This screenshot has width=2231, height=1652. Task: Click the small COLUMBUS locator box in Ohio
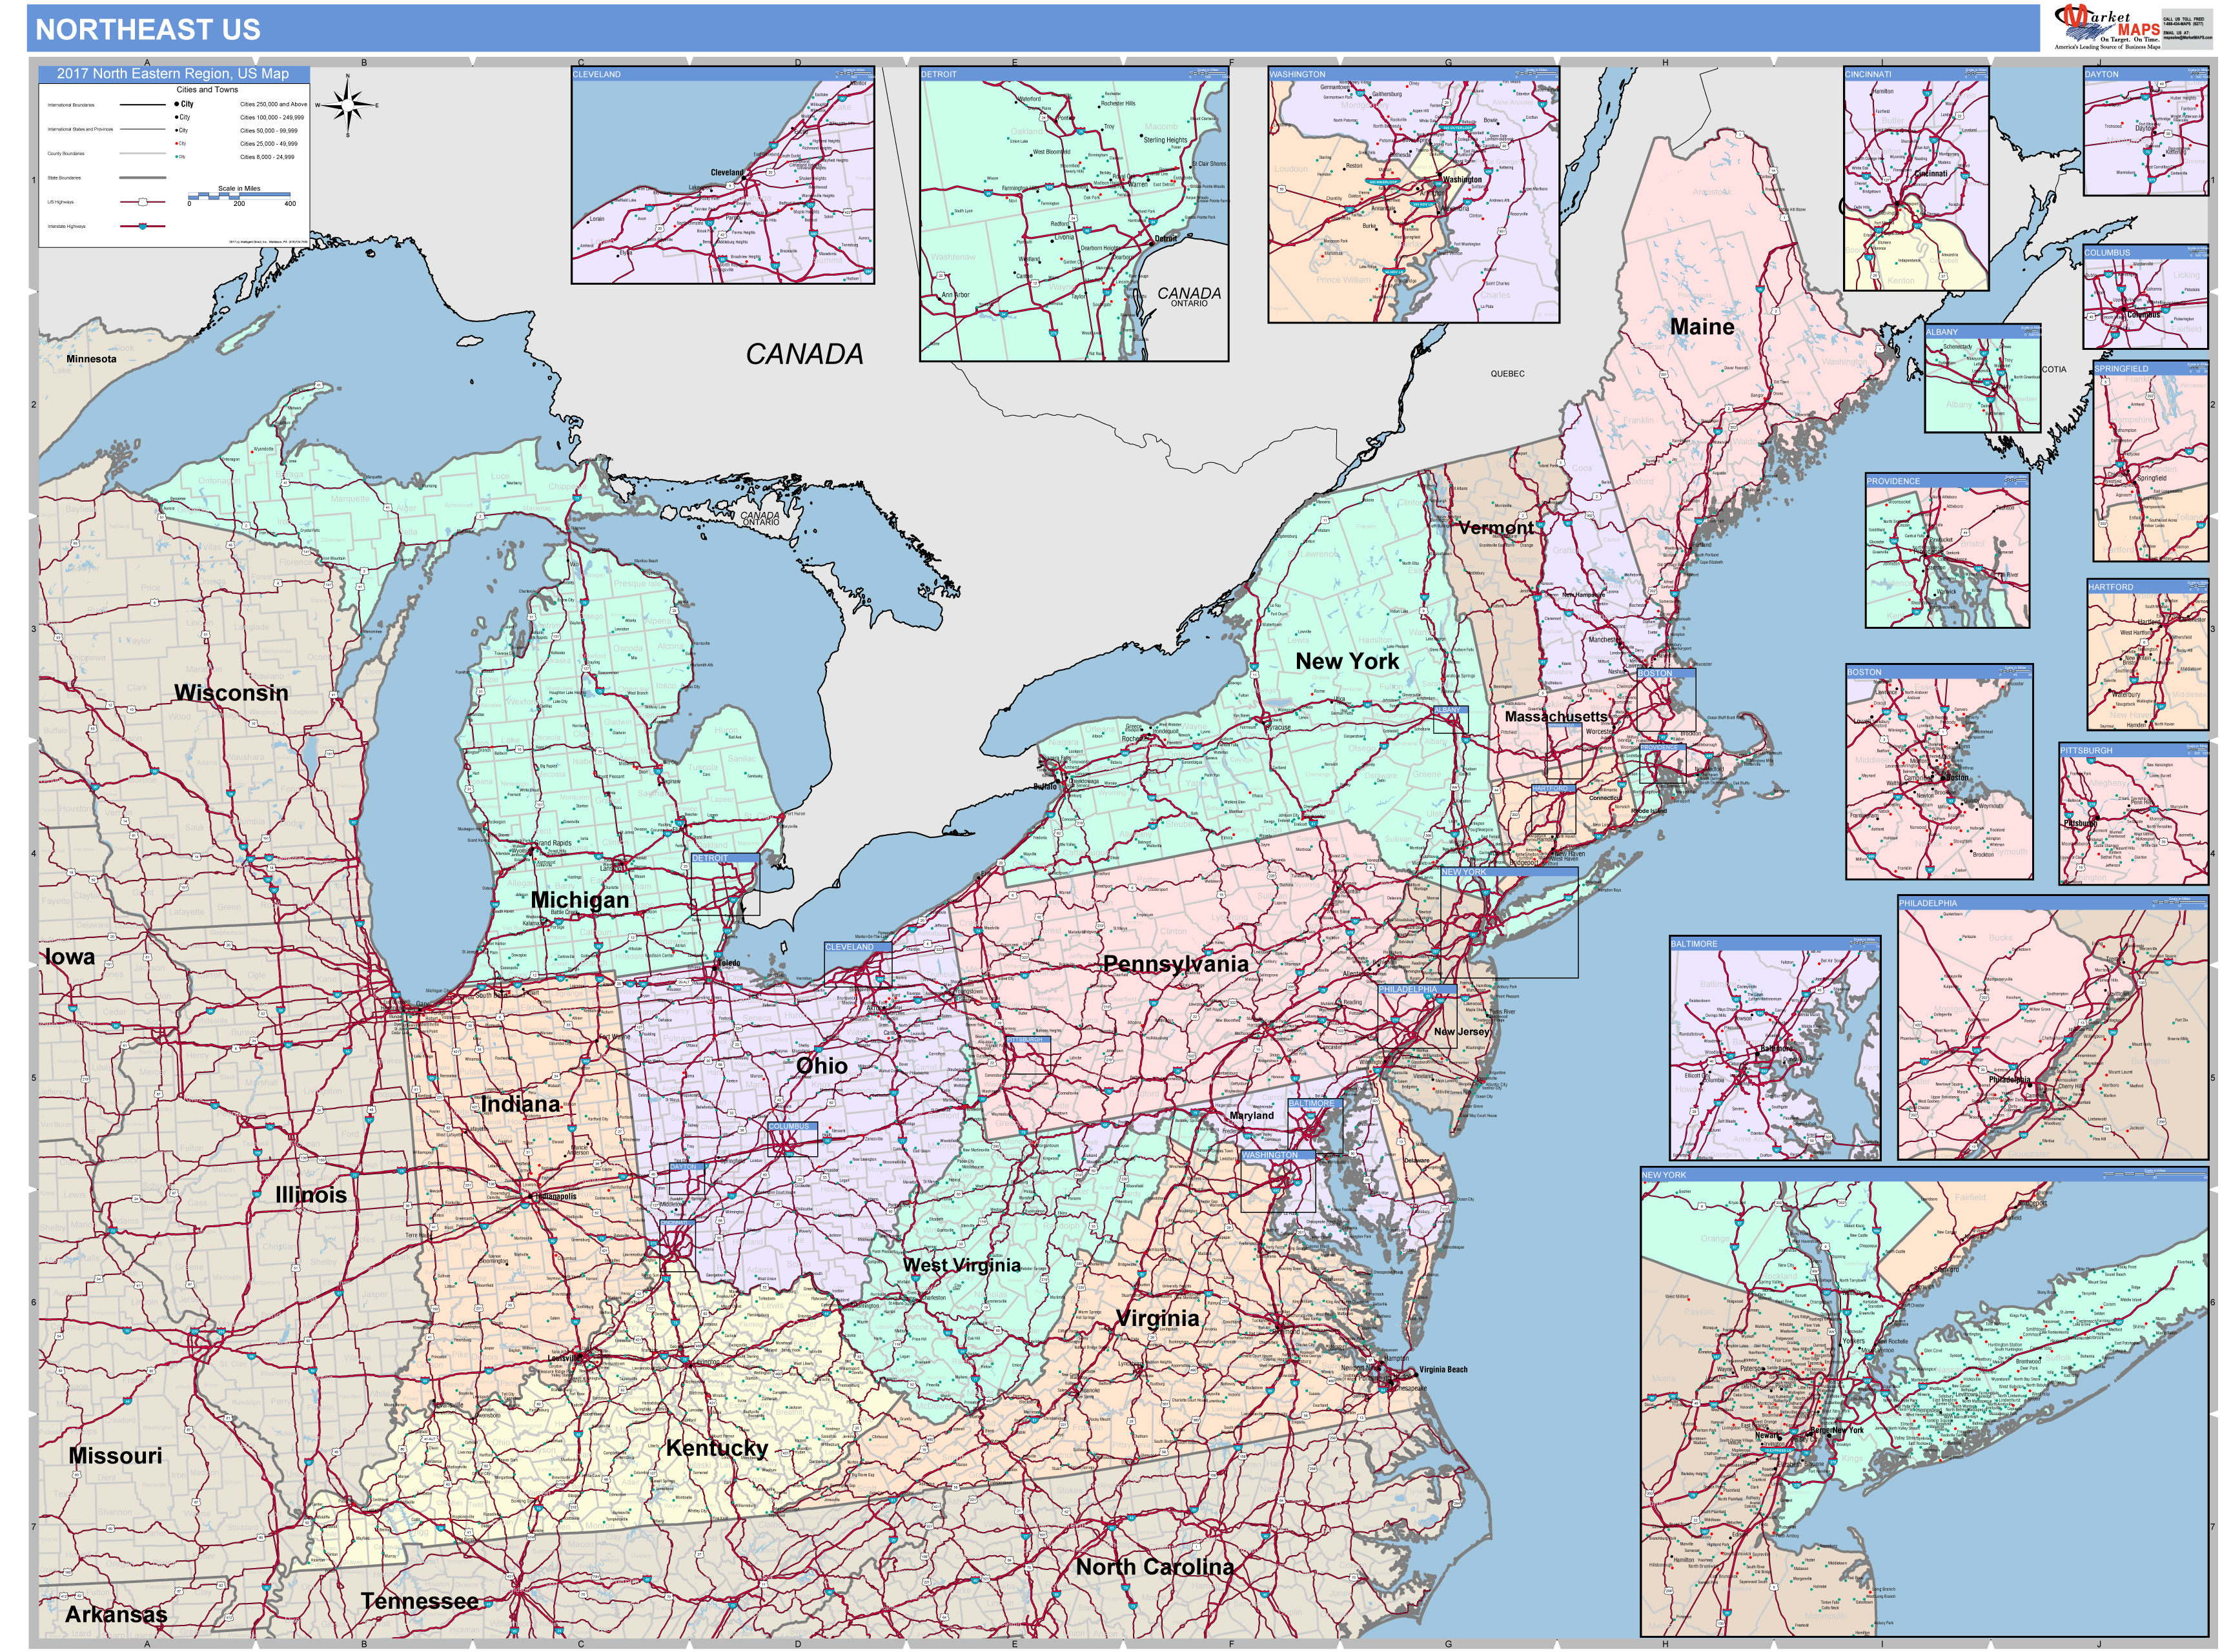click(x=792, y=1139)
